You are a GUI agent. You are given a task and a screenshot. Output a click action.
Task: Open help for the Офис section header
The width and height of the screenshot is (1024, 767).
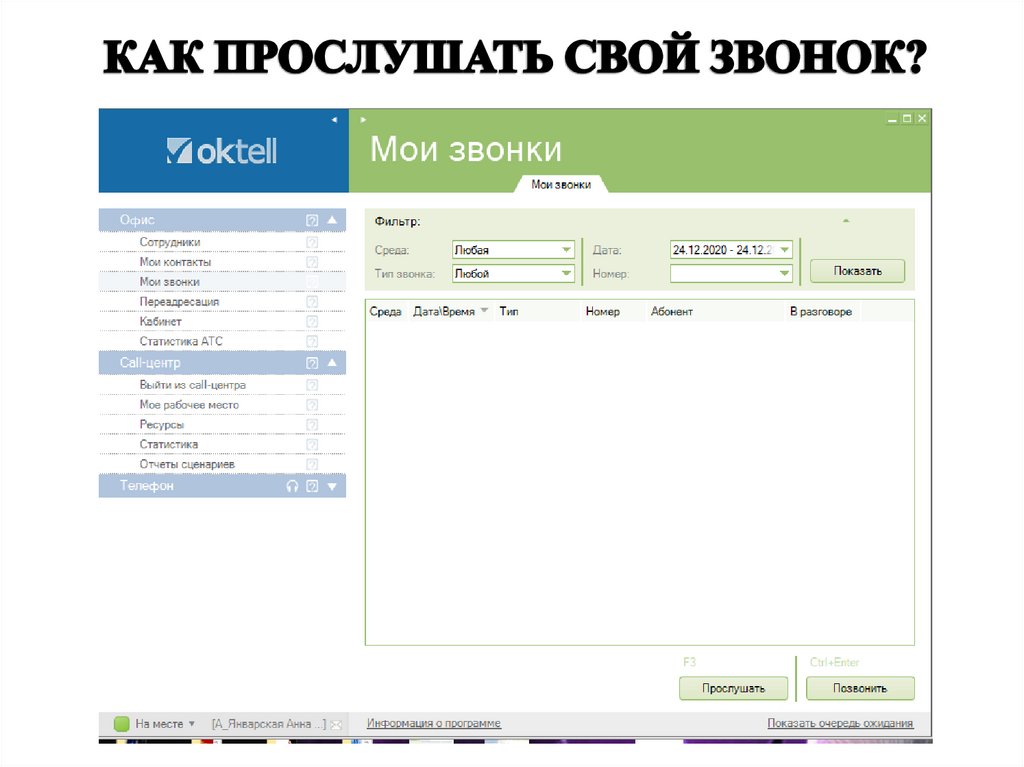(x=312, y=220)
